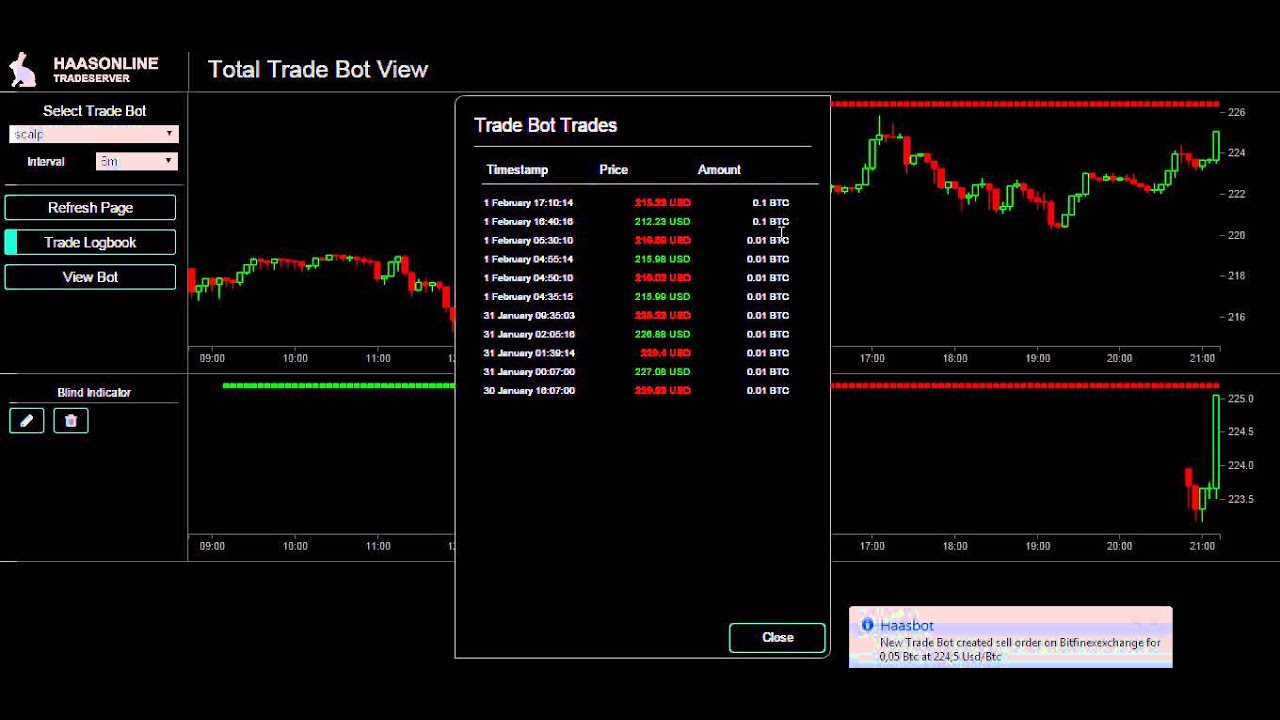Click the Blind Indicator label
The width and height of the screenshot is (1280, 720).
(x=94, y=393)
